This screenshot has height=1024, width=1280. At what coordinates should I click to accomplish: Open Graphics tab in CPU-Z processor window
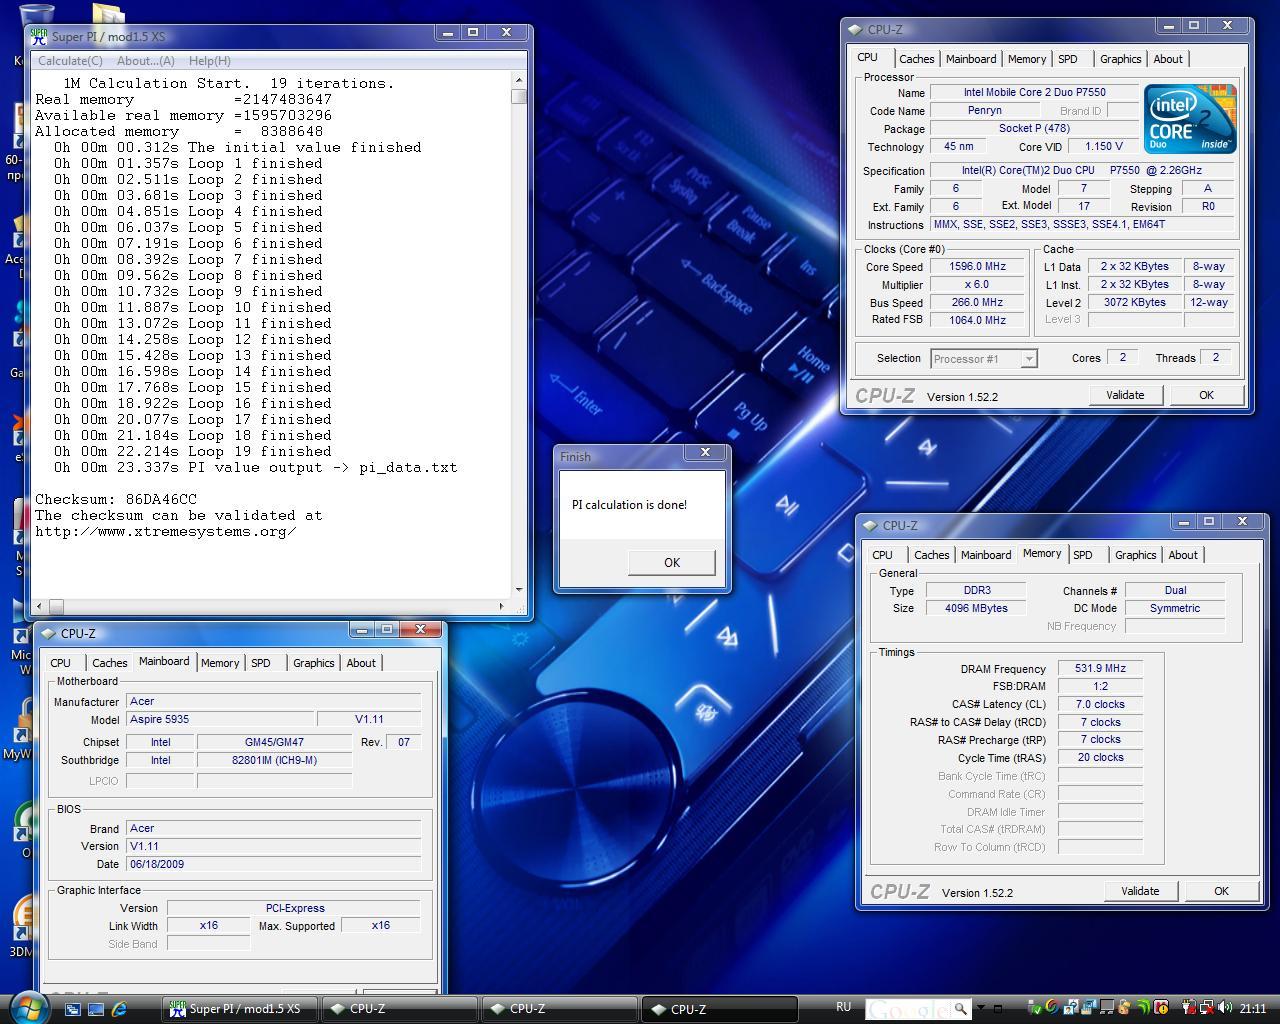point(1120,59)
